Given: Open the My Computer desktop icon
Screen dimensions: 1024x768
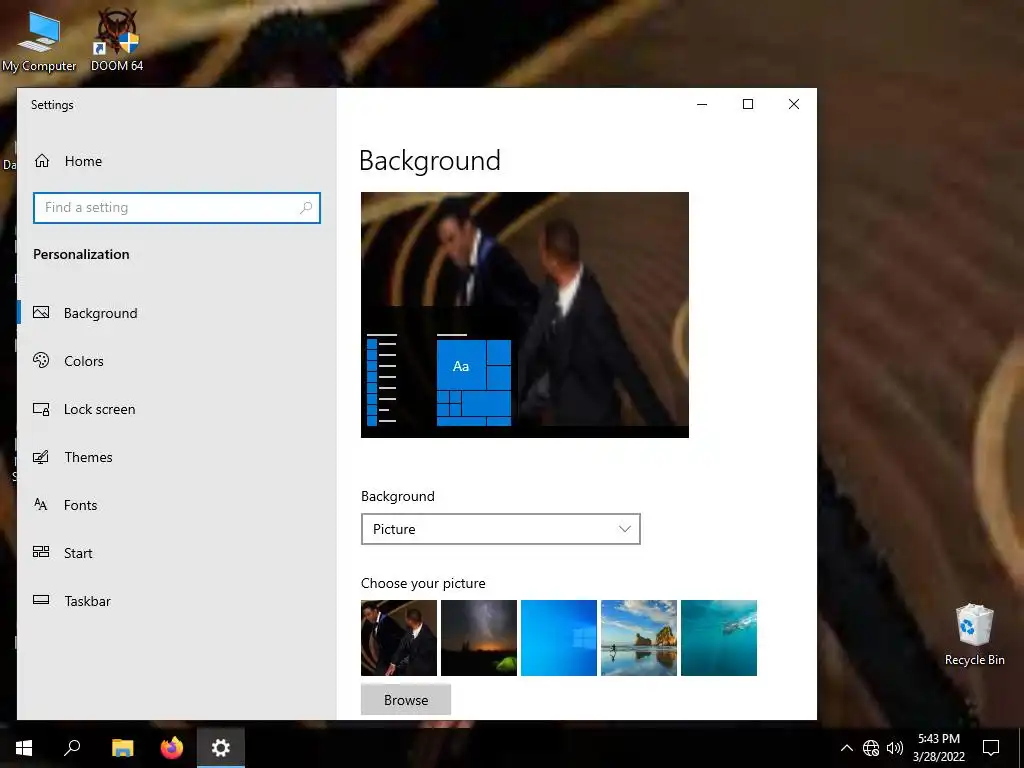Looking at the screenshot, I should pos(39,40).
